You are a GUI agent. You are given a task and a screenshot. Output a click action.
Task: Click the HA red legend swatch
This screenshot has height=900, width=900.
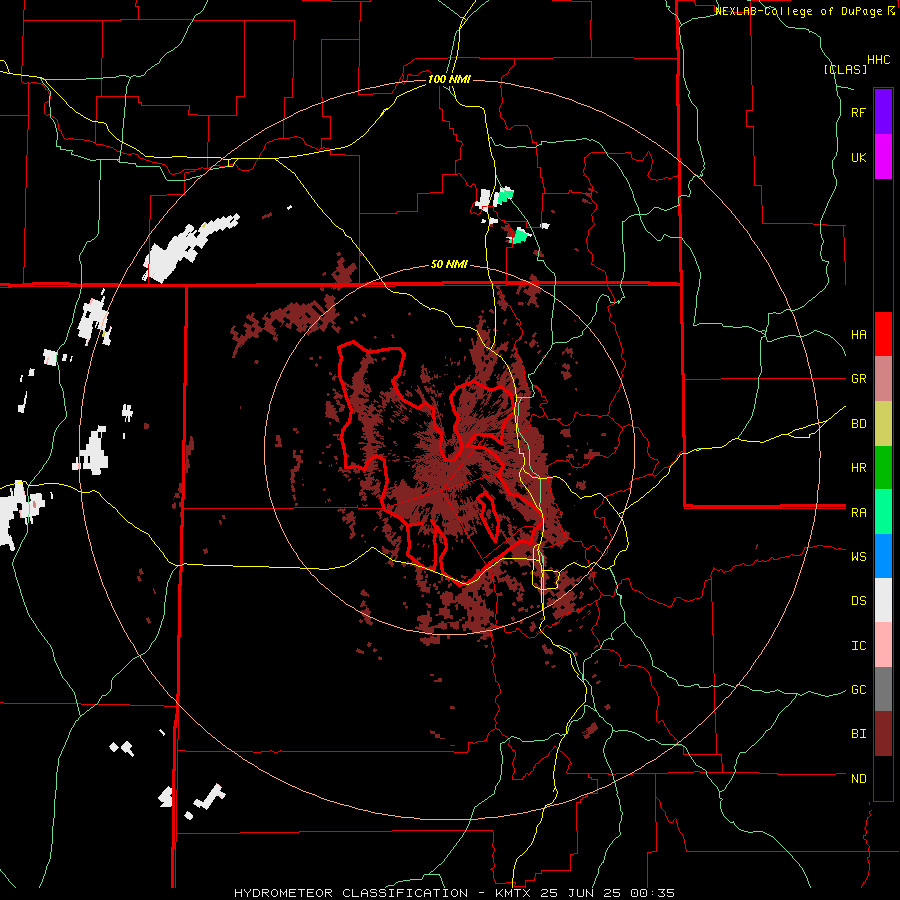click(x=883, y=334)
